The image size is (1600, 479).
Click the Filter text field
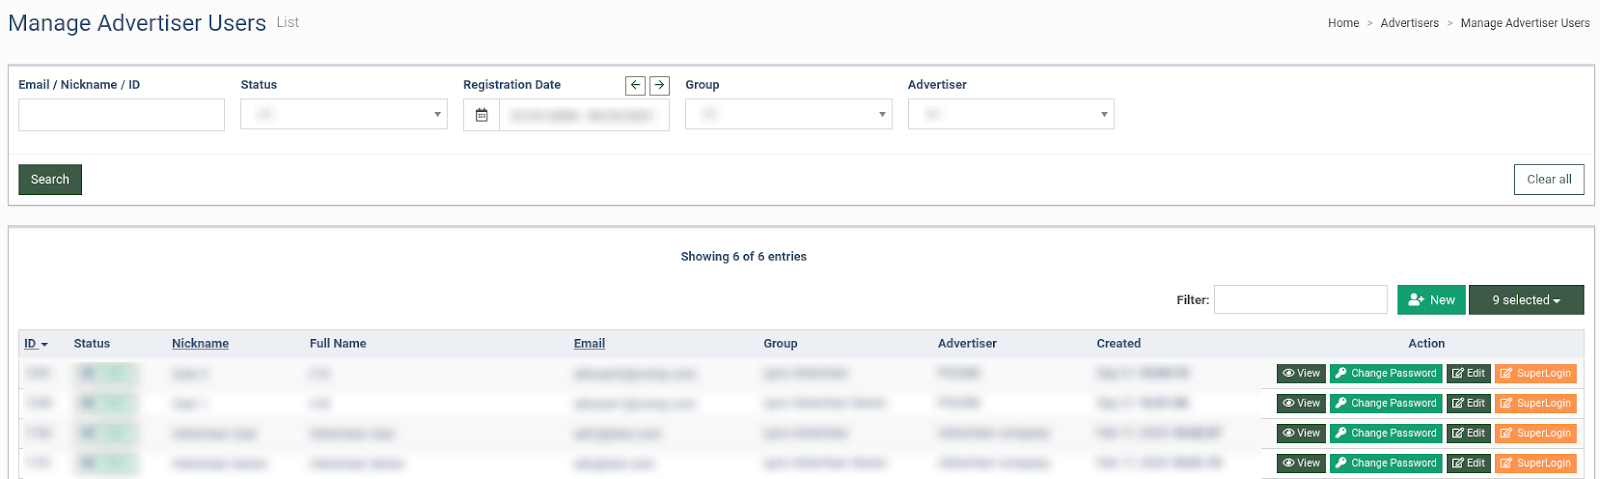pos(1300,300)
